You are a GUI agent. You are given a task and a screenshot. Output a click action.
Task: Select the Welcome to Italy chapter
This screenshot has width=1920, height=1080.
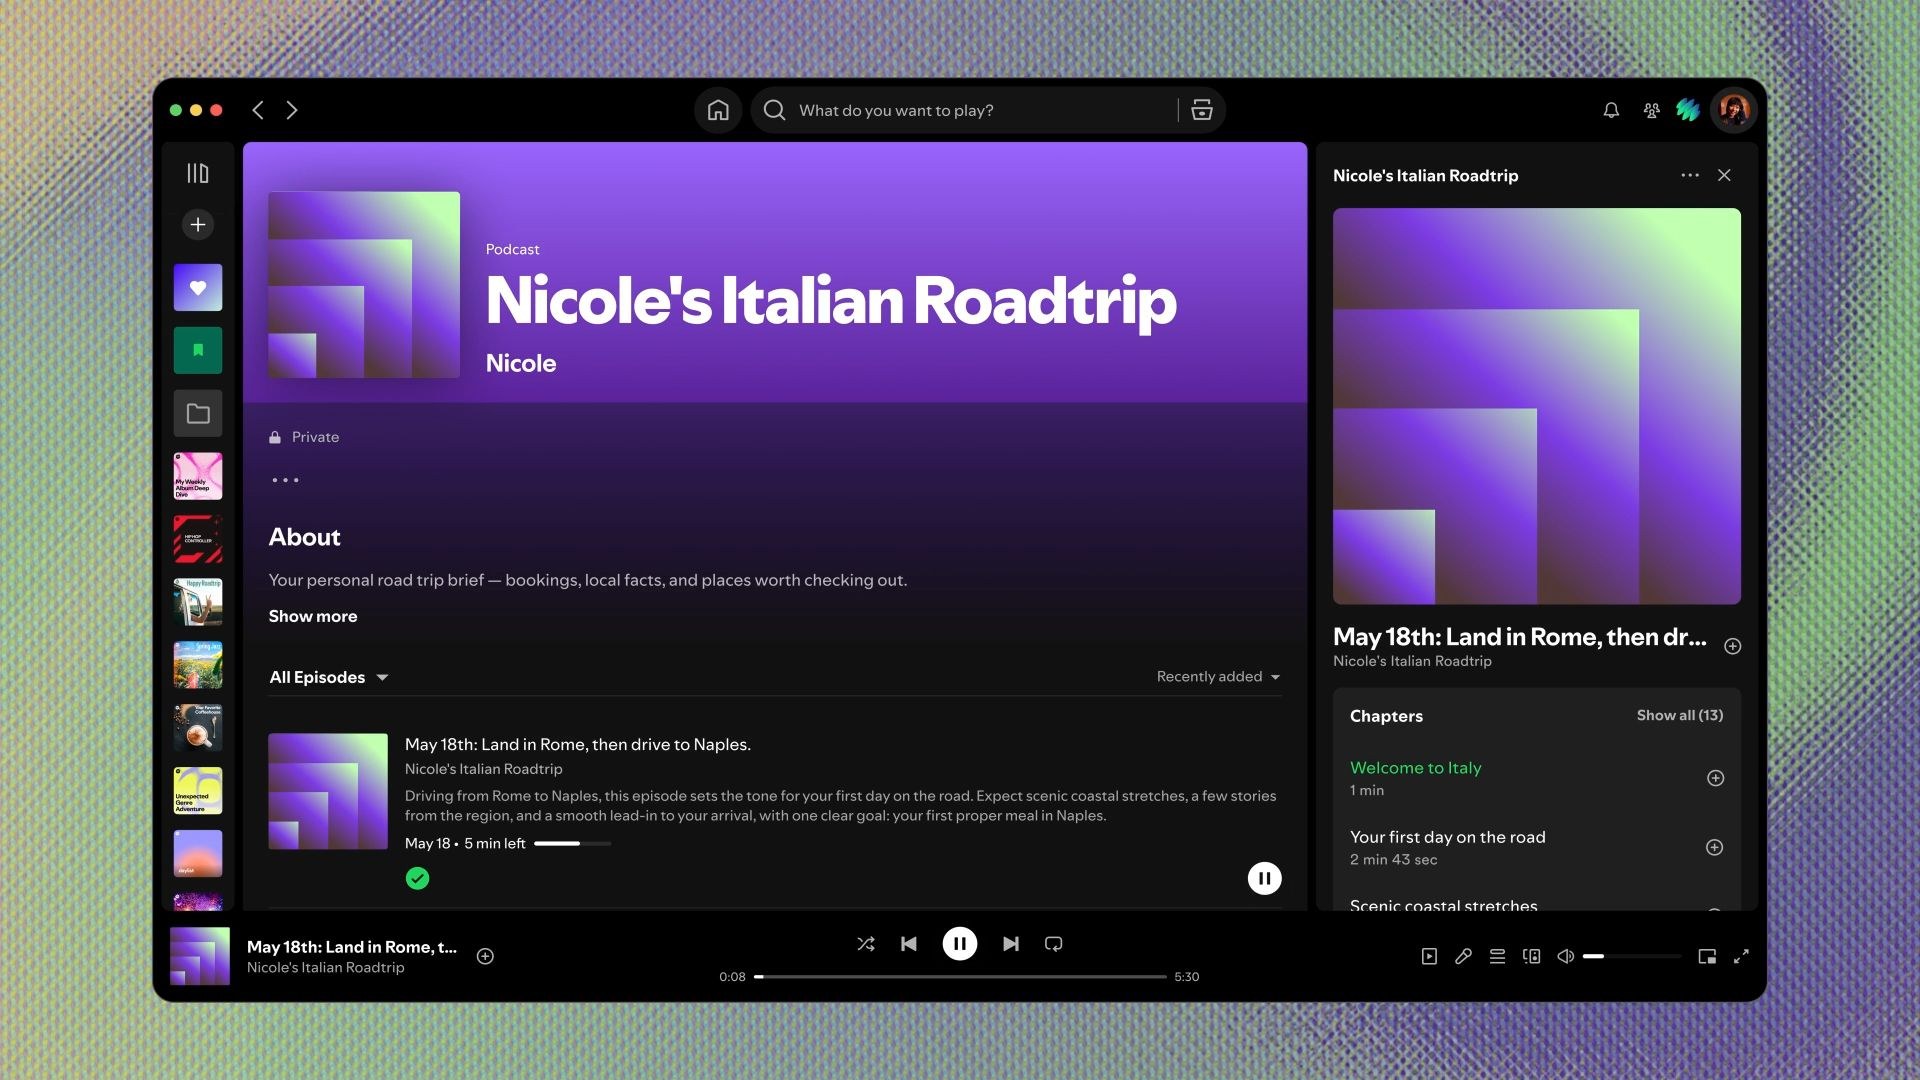tap(1416, 768)
